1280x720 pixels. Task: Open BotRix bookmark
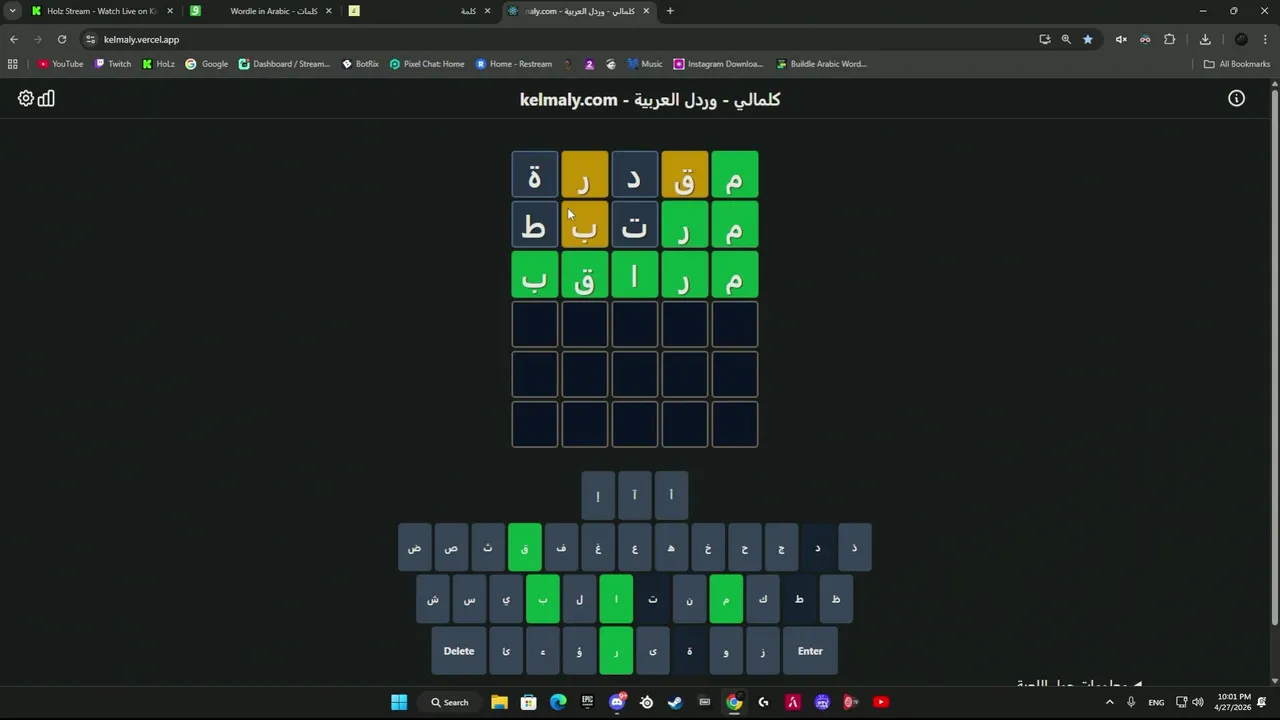360,64
